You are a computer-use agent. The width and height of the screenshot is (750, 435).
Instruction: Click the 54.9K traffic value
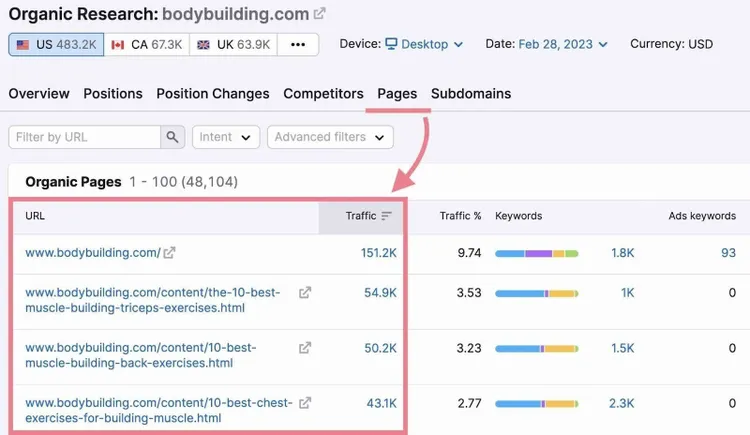pos(380,292)
